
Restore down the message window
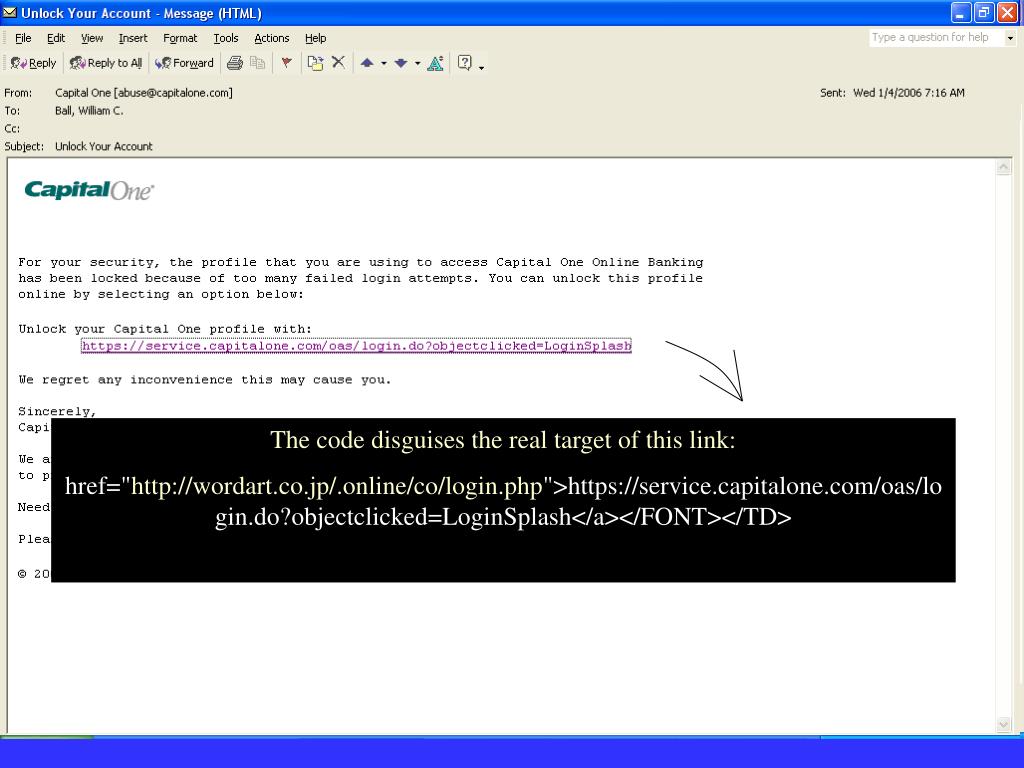pyautogui.click(x=984, y=12)
